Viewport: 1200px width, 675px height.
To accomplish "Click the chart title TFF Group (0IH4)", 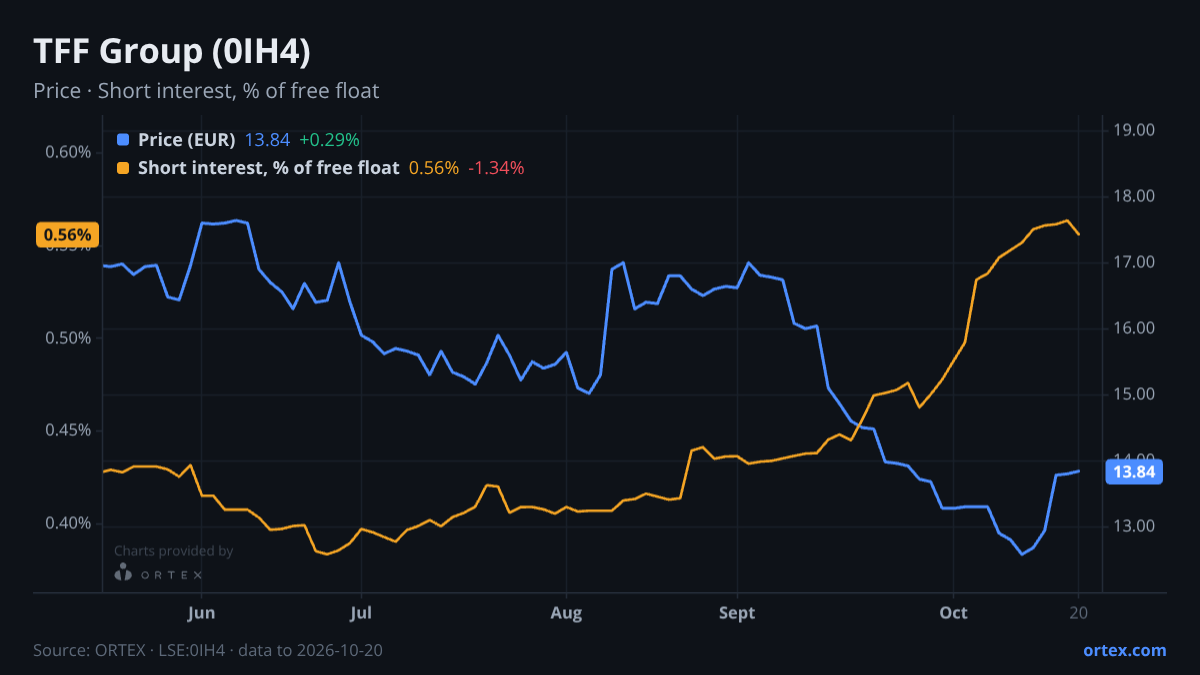I will pos(172,52).
